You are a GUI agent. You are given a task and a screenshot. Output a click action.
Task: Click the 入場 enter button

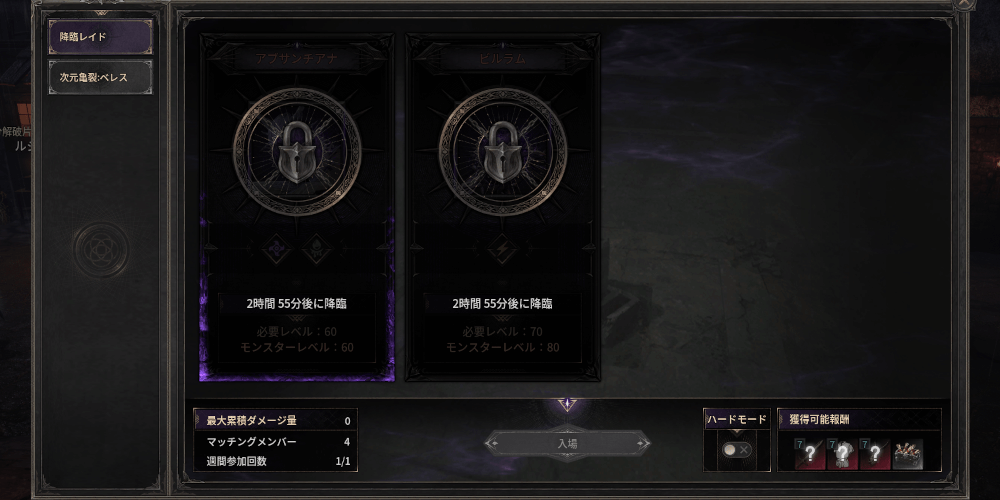567,443
